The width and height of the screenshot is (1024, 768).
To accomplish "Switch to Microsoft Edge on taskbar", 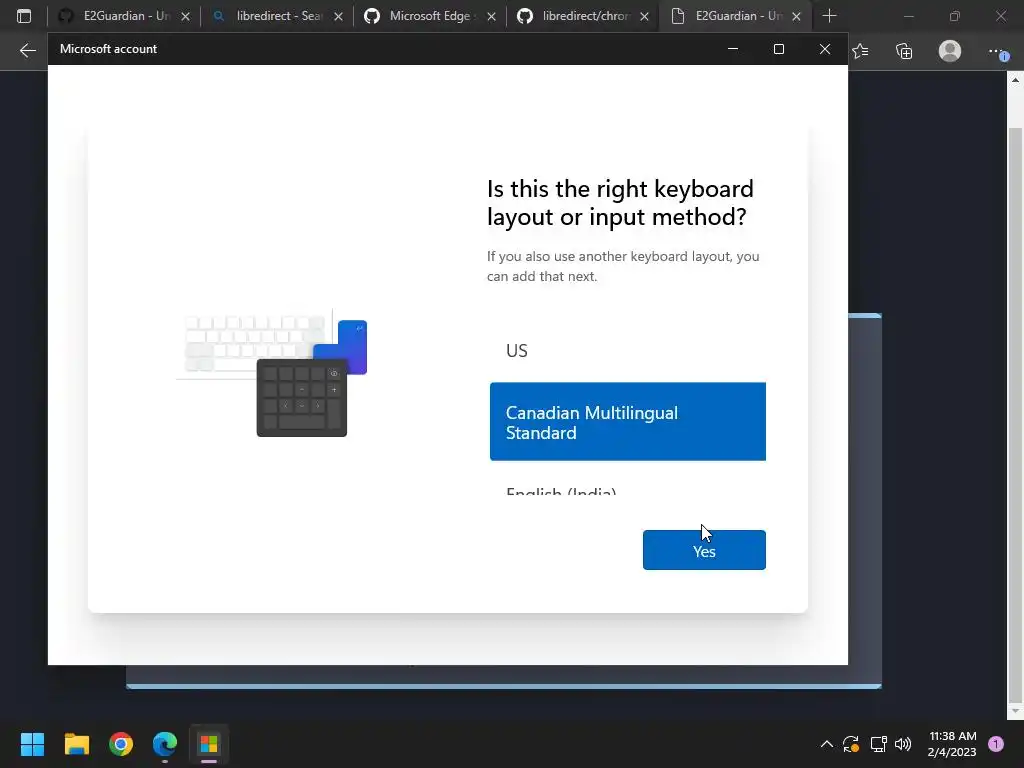I will 165,744.
